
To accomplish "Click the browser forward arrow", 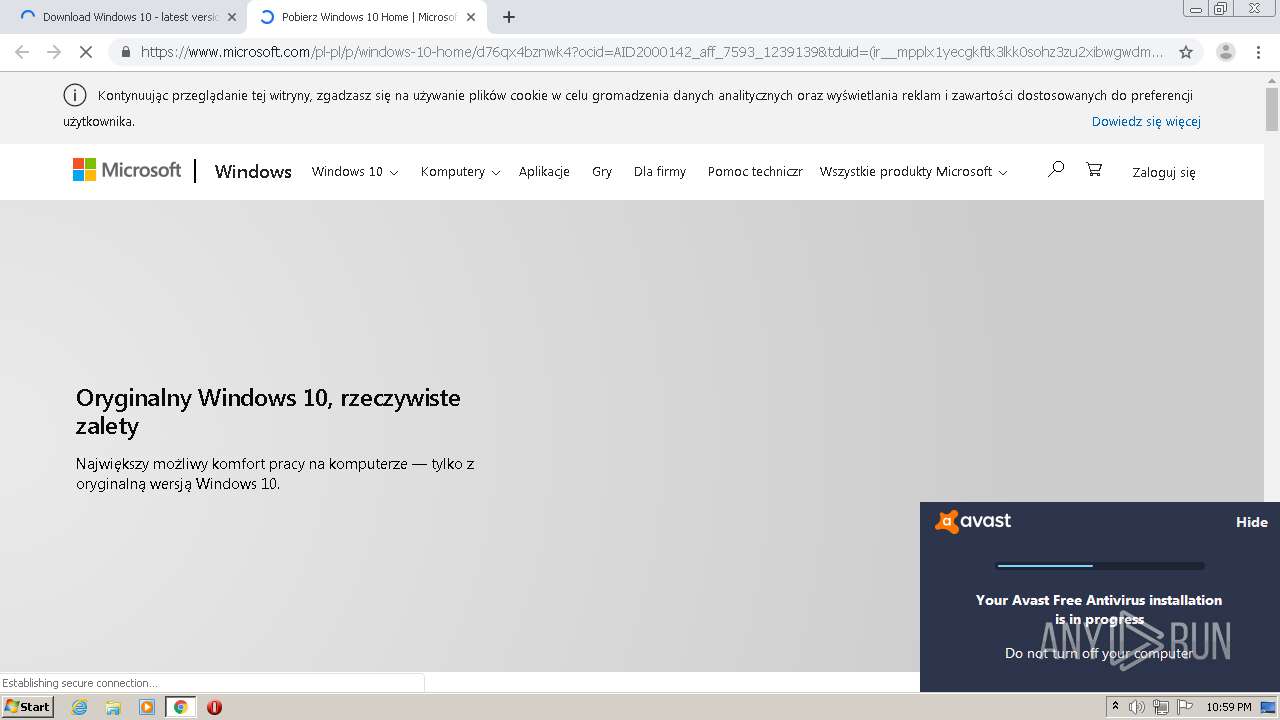I will click(54, 52).
